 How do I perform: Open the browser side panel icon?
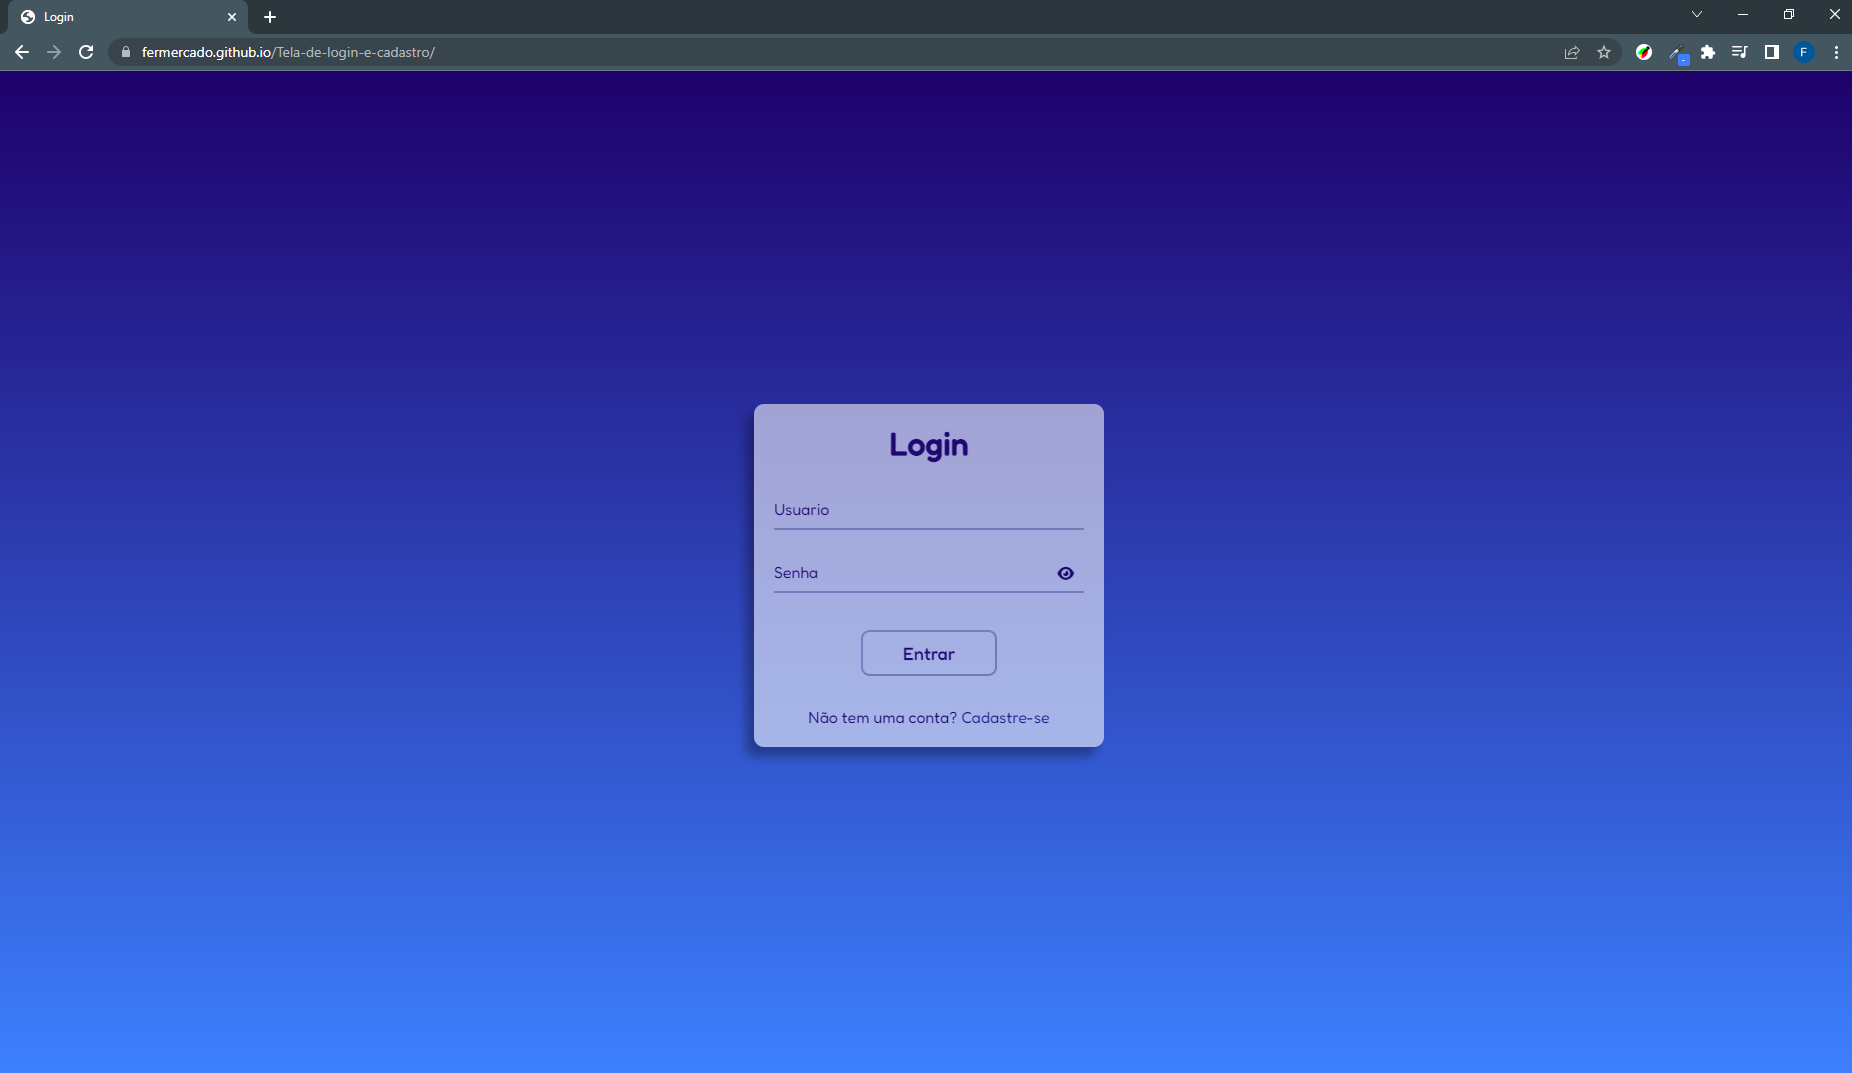click(x=1771, y=52)
